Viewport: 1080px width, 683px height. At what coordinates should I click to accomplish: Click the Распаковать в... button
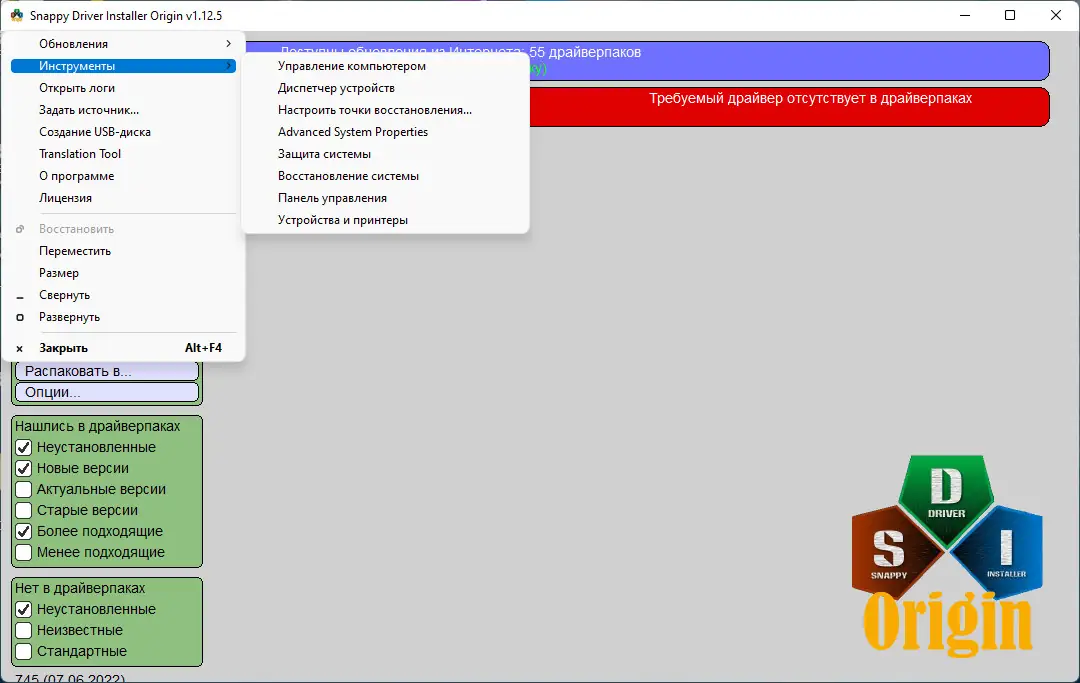(105, 371)
